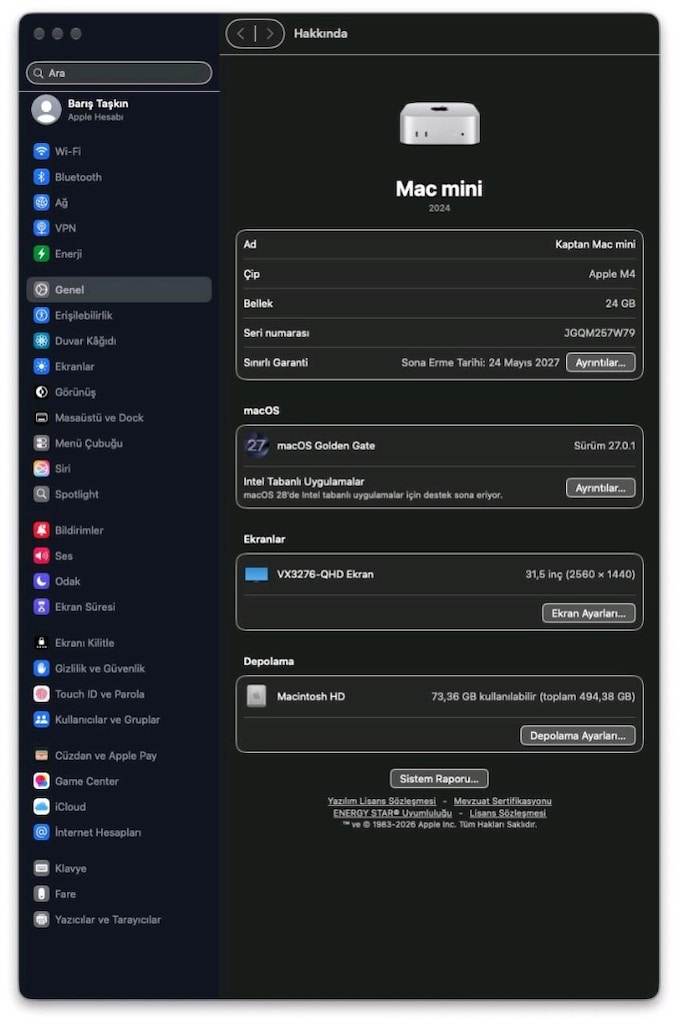The image size is (678, 1024).
Task: Select the Klavye keyboard icon
Action: click(41, 868)
